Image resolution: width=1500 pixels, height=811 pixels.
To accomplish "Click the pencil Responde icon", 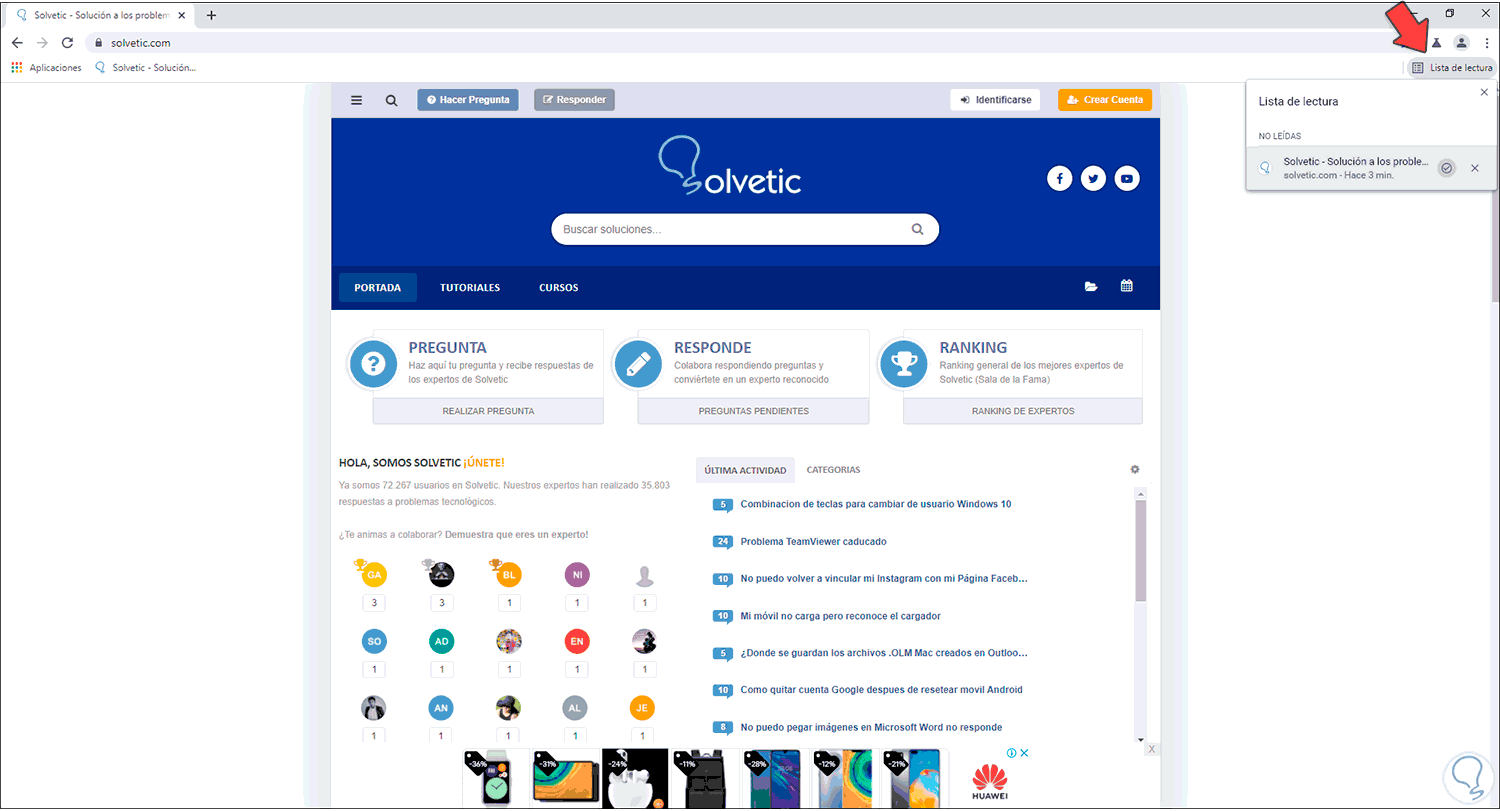I will point(637,363).
